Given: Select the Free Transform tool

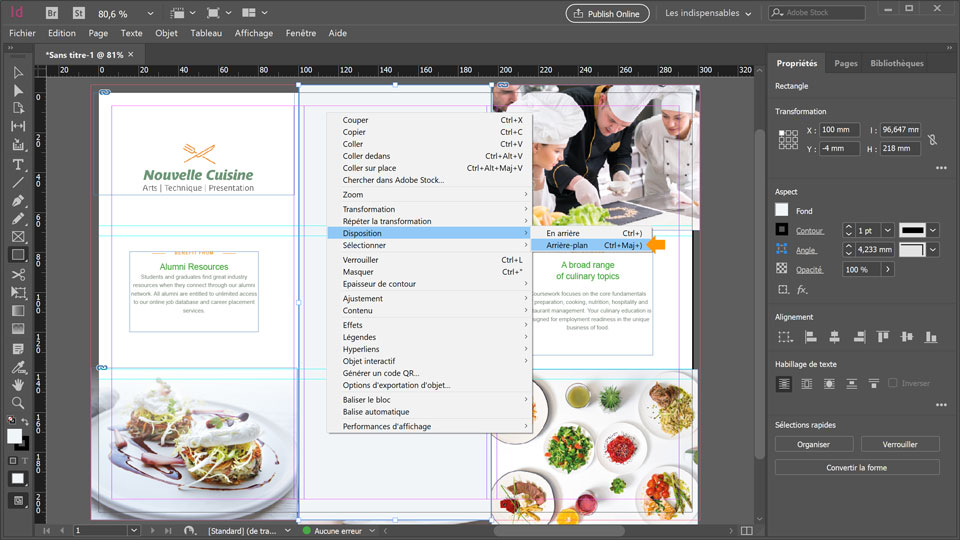Looking at the screenshot, I should click(18, 293).
